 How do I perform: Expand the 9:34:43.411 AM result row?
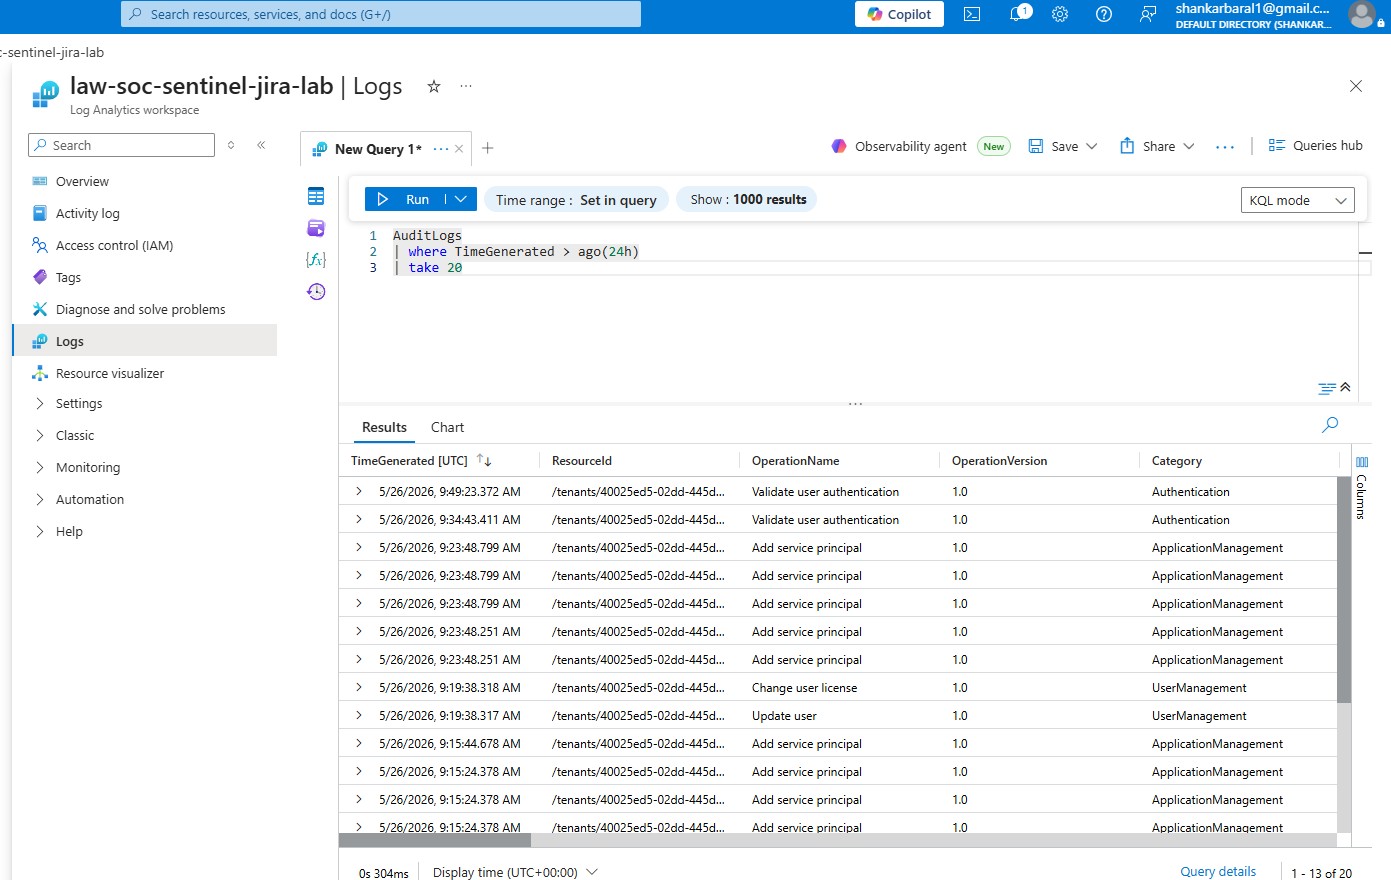(359, 519)
